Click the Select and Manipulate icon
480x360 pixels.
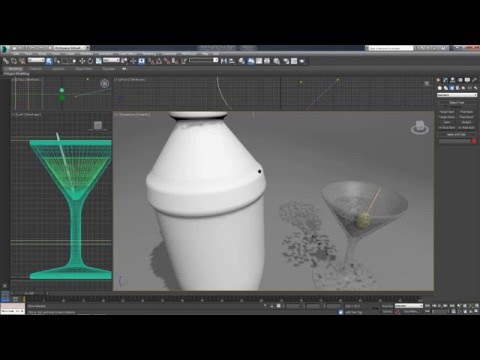coord(133,61)
